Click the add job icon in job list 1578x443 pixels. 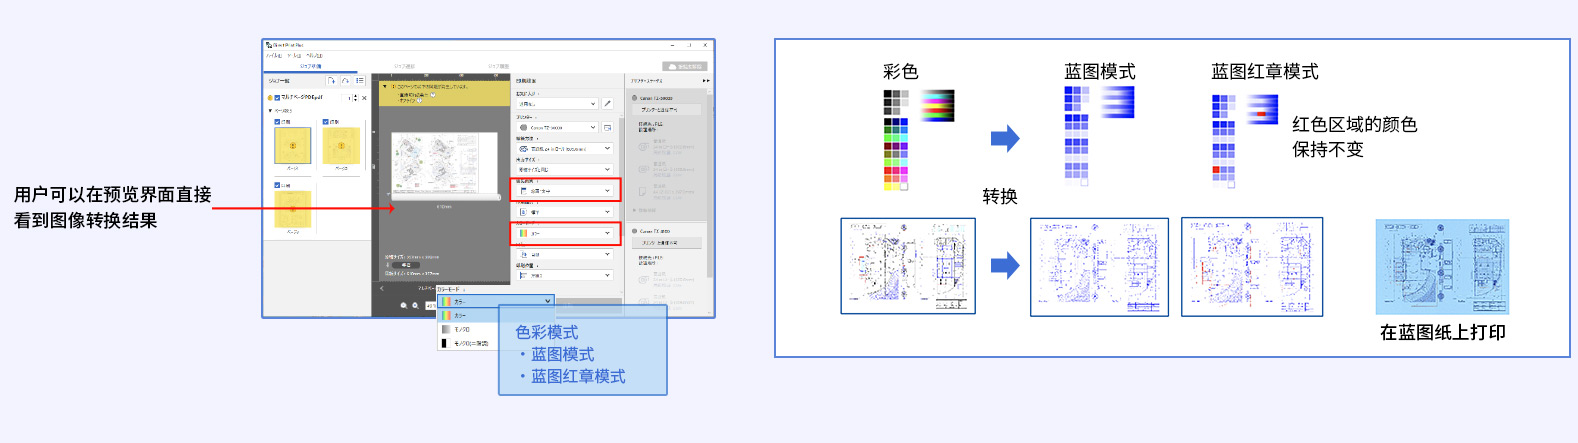tap(332, 81)
